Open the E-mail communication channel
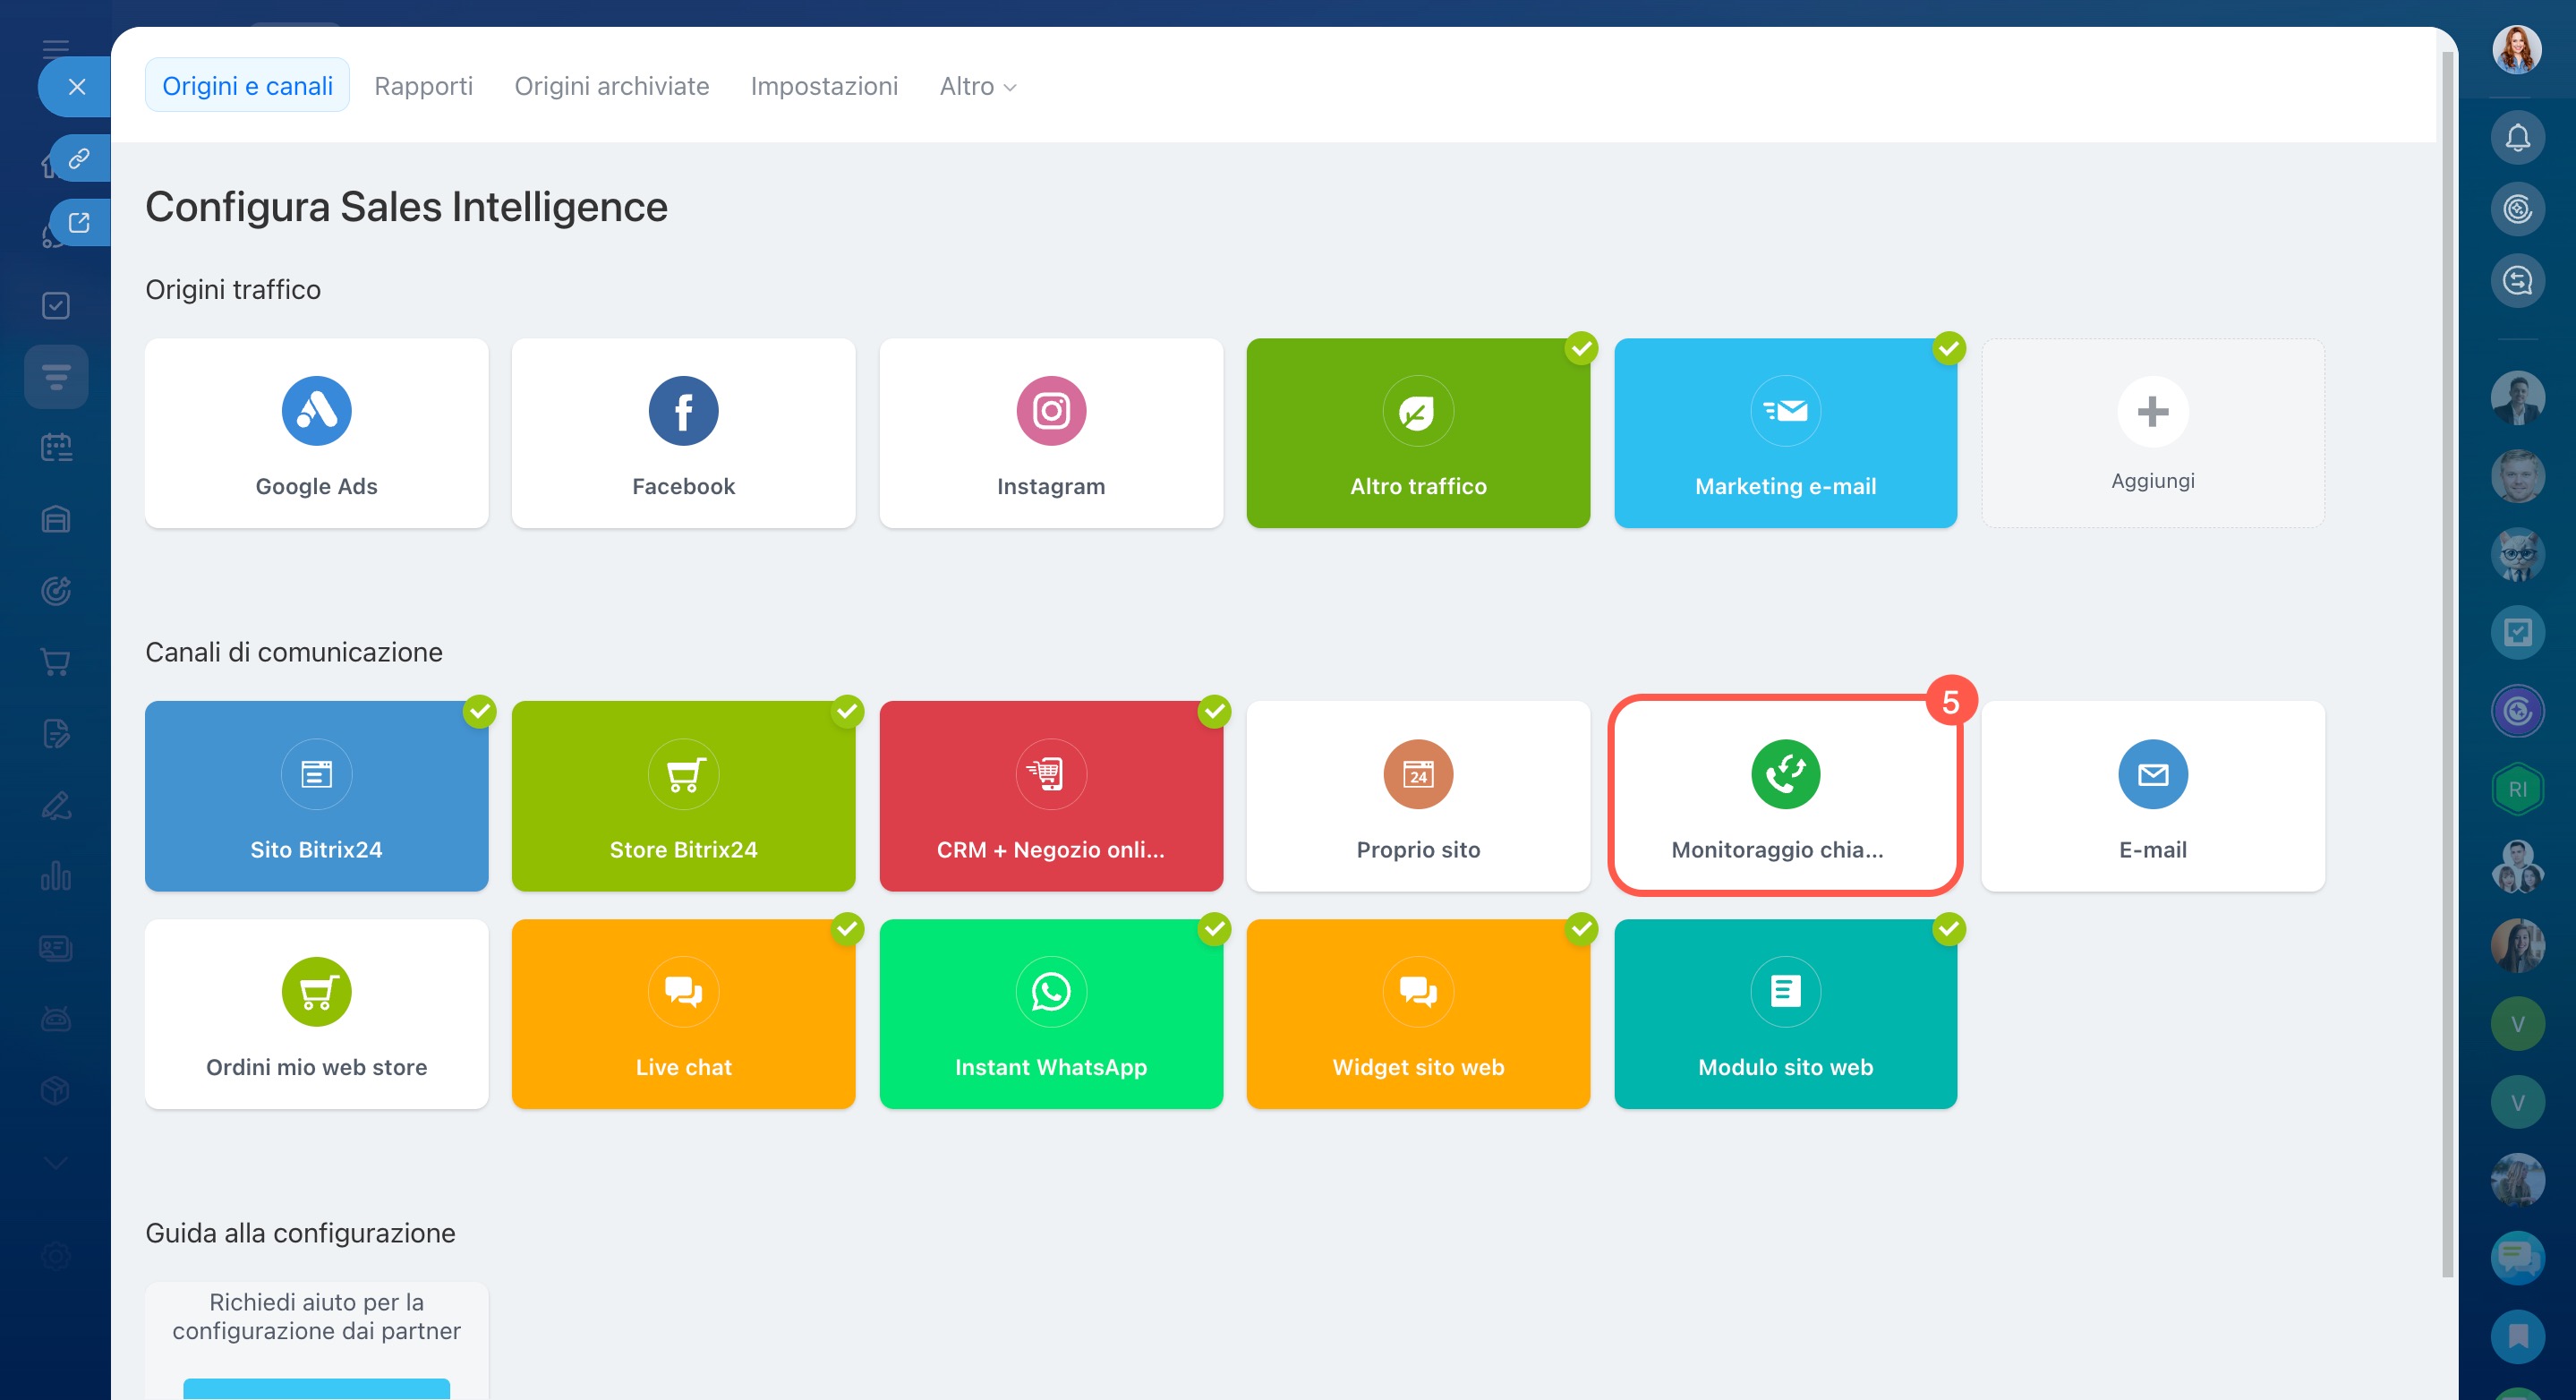2576x1400 pixels. click(x=2151, y=796)
